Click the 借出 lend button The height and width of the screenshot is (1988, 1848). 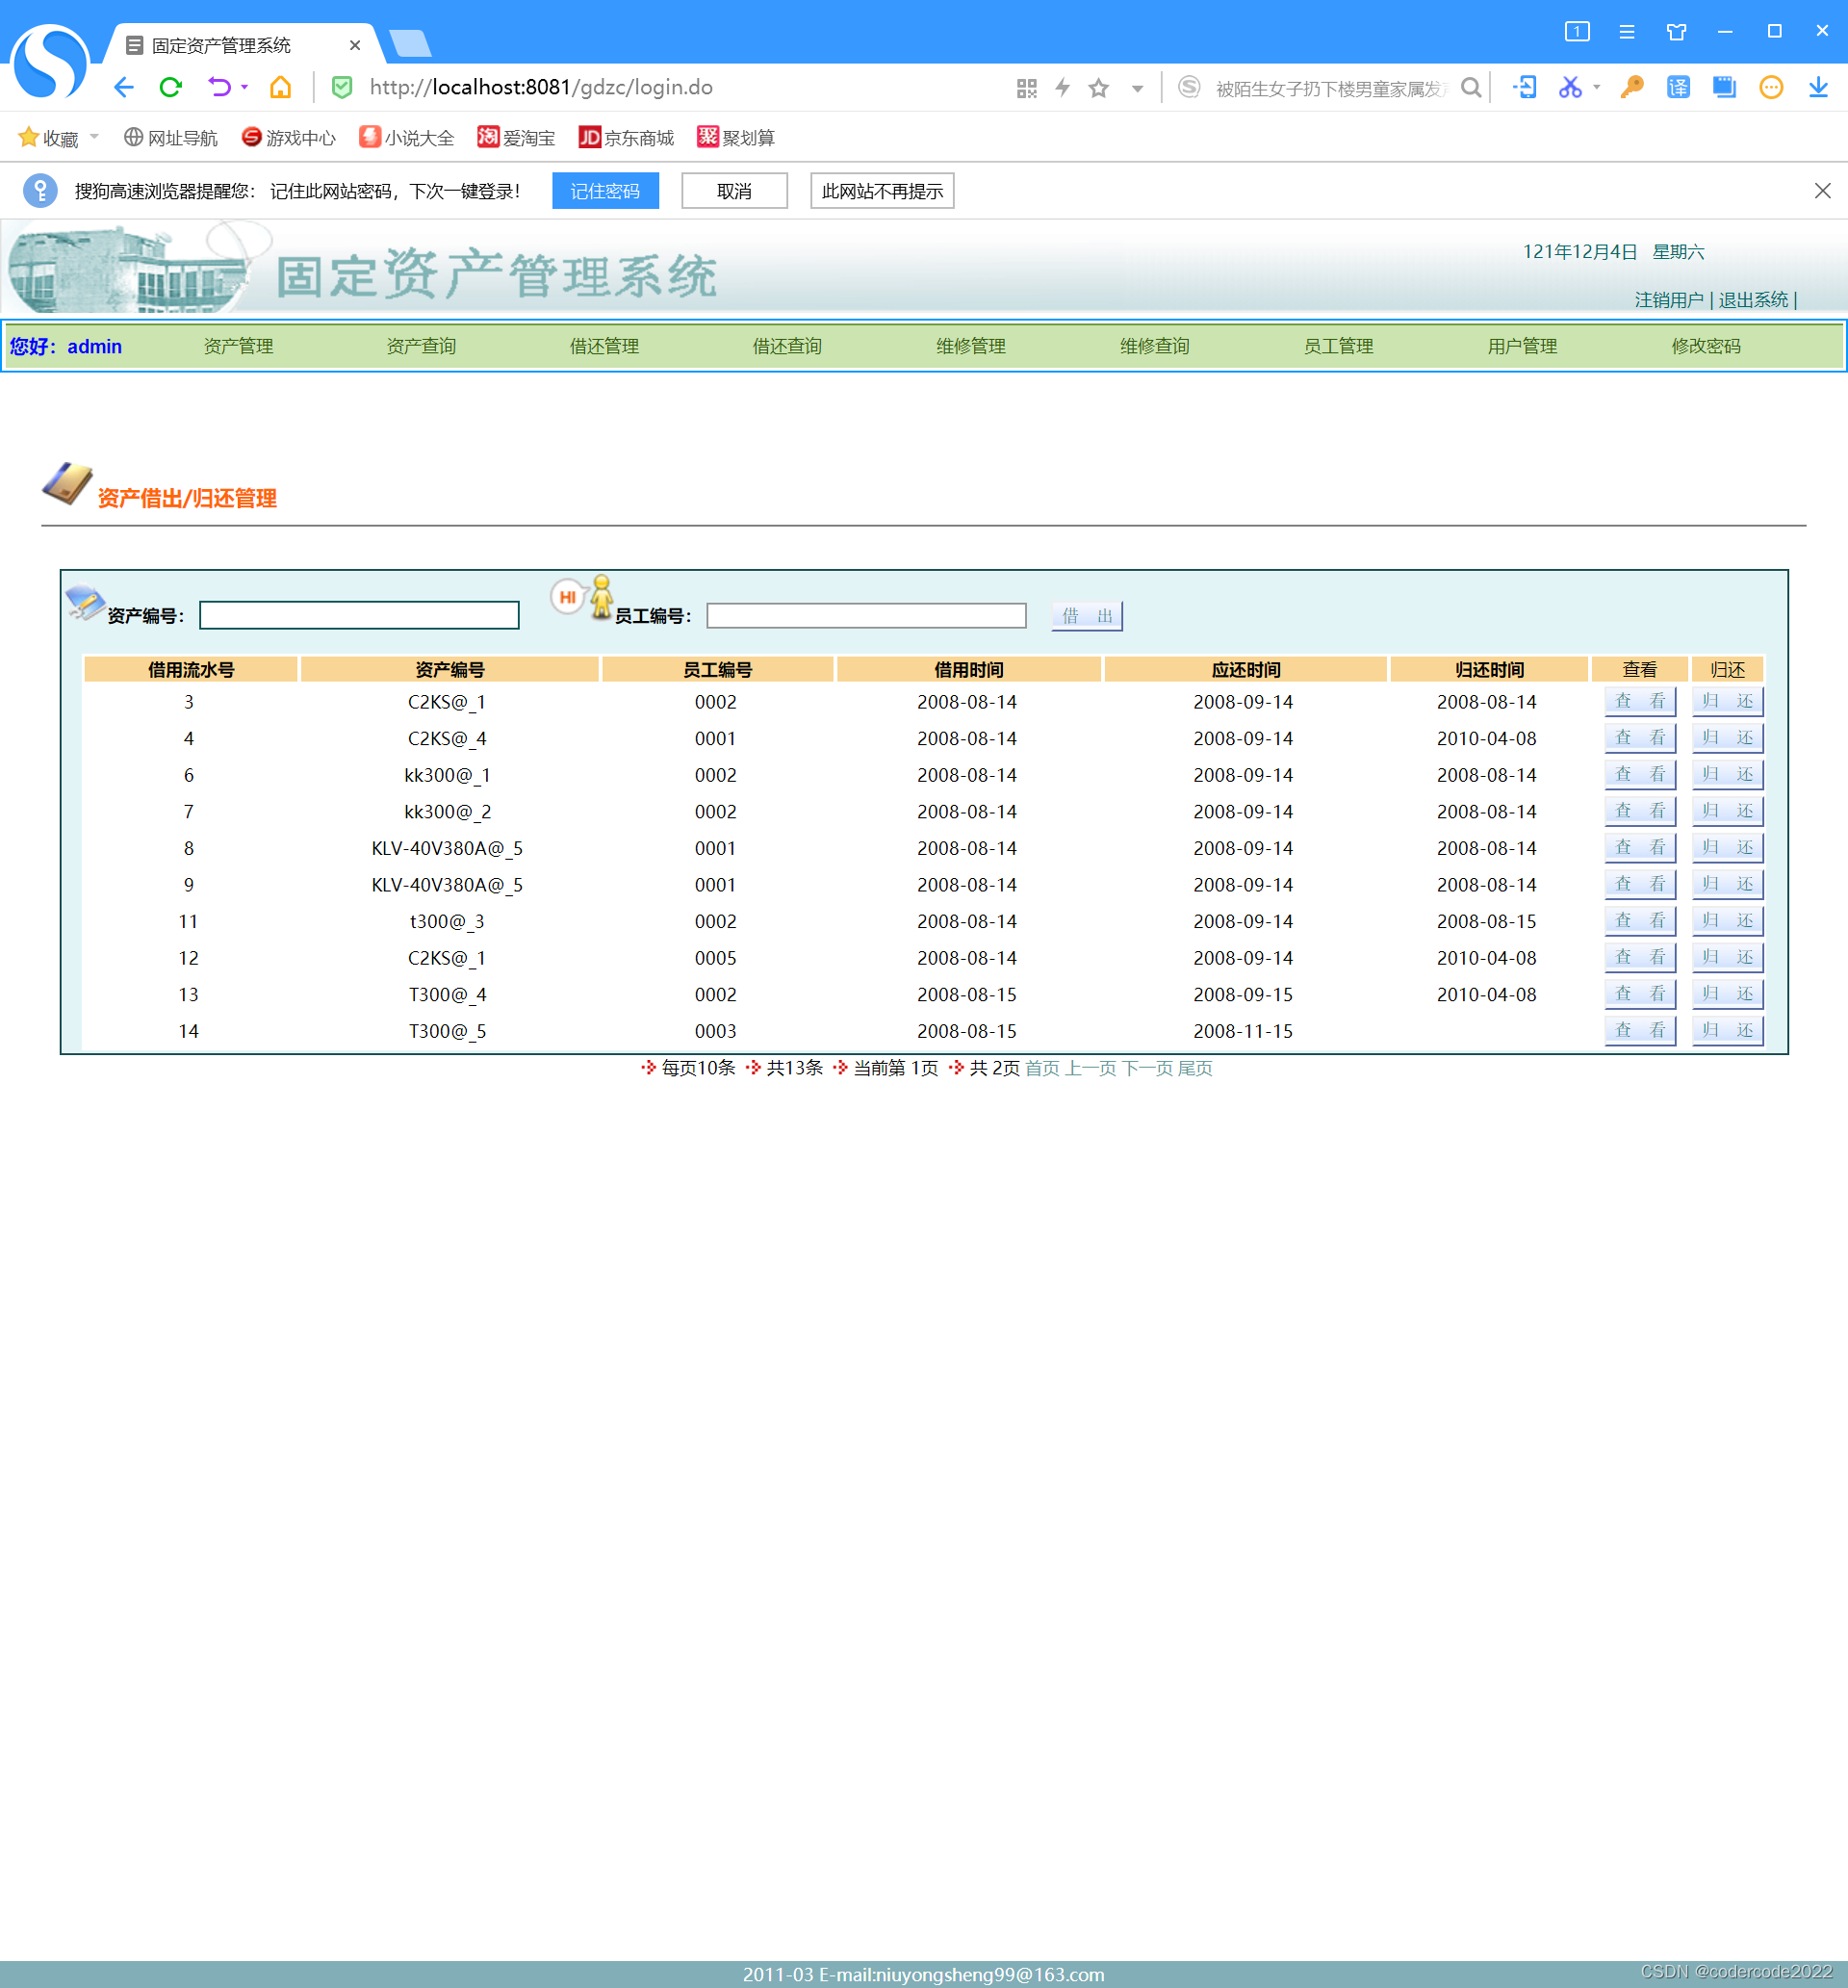click(x=1086, y=616)
